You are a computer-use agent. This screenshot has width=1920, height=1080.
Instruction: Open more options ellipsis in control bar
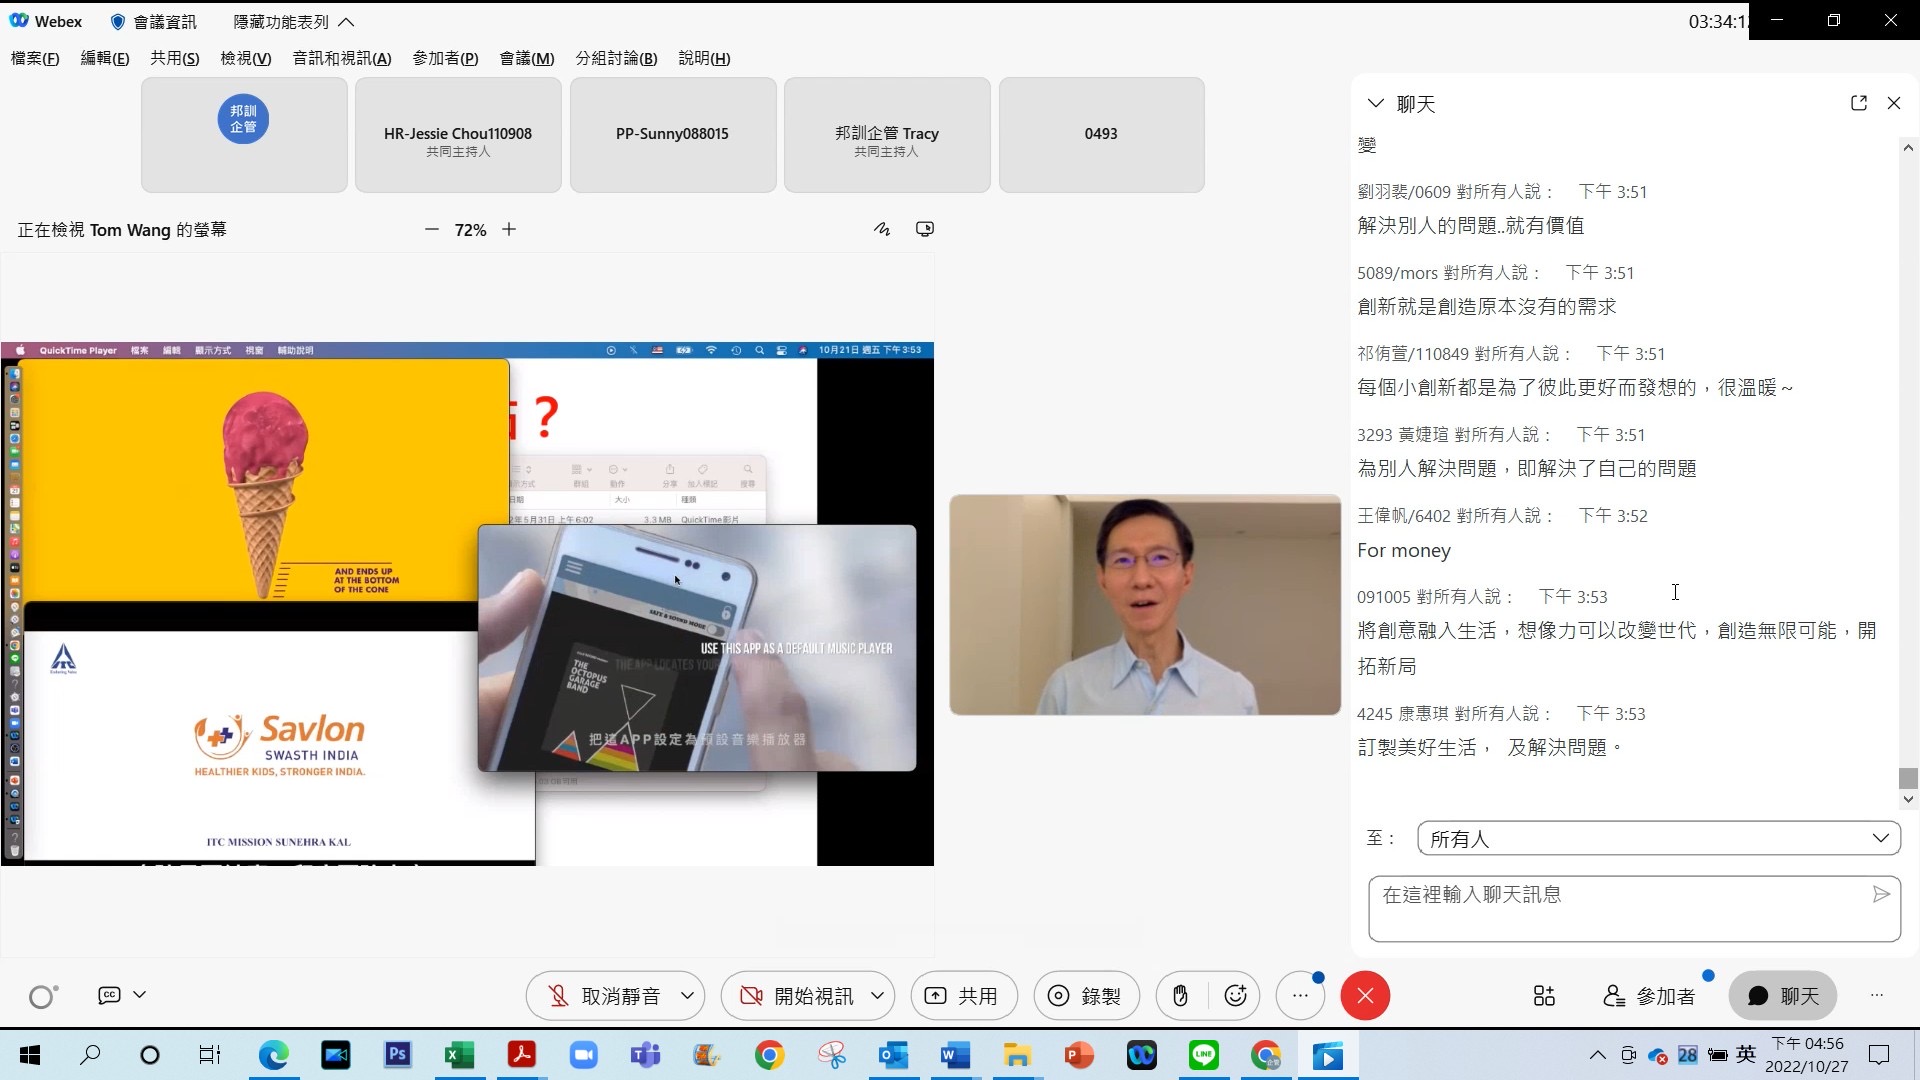click(1300, 996)
